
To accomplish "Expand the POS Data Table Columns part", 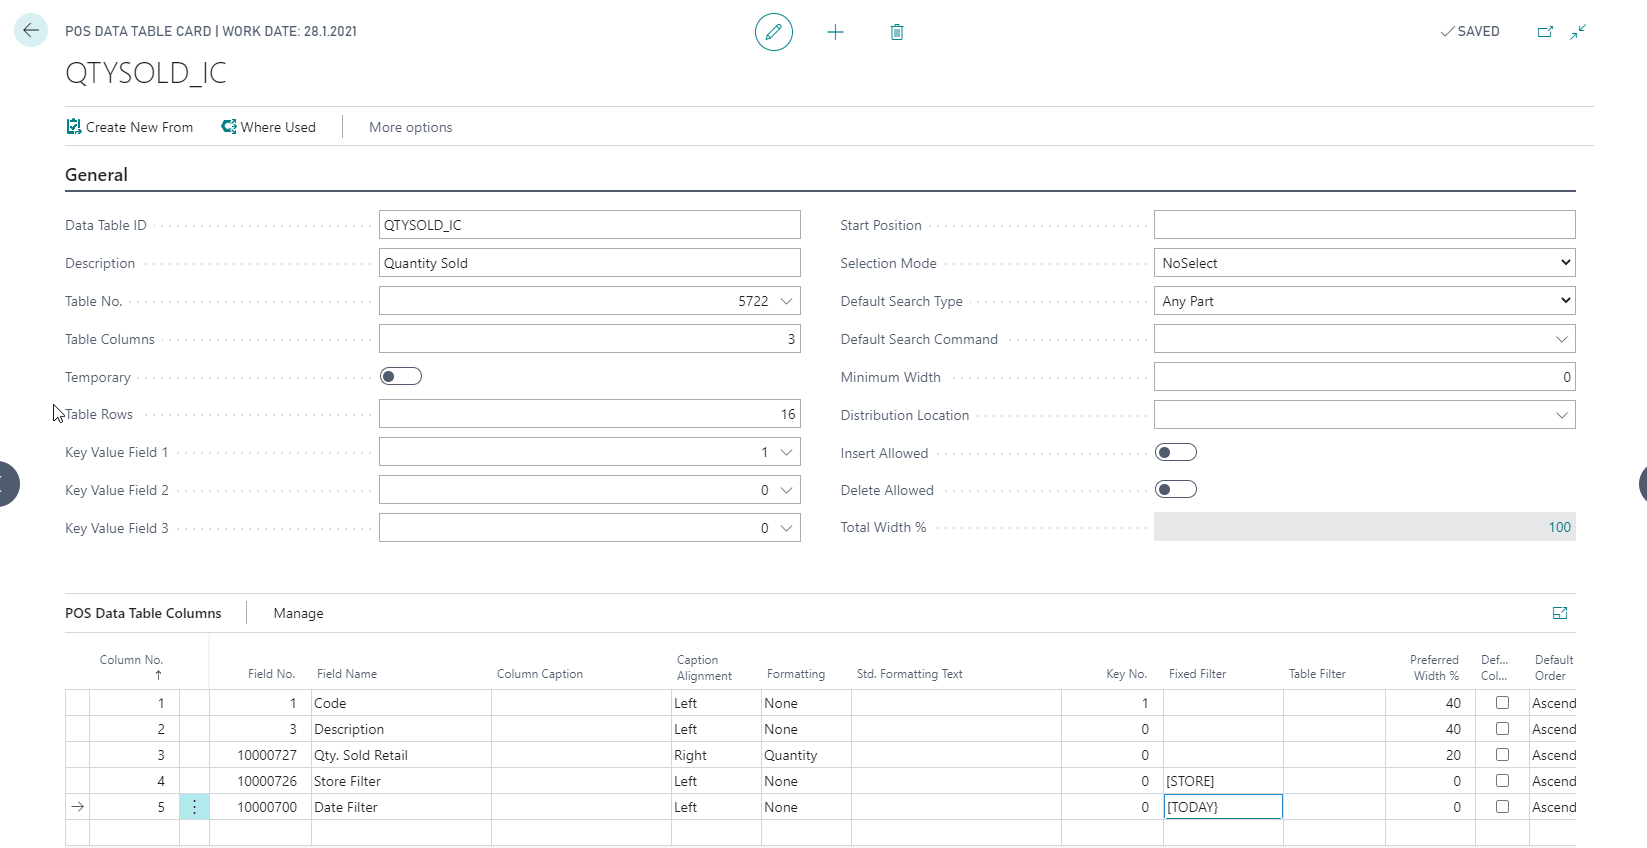I will (x=1559, y=613).
